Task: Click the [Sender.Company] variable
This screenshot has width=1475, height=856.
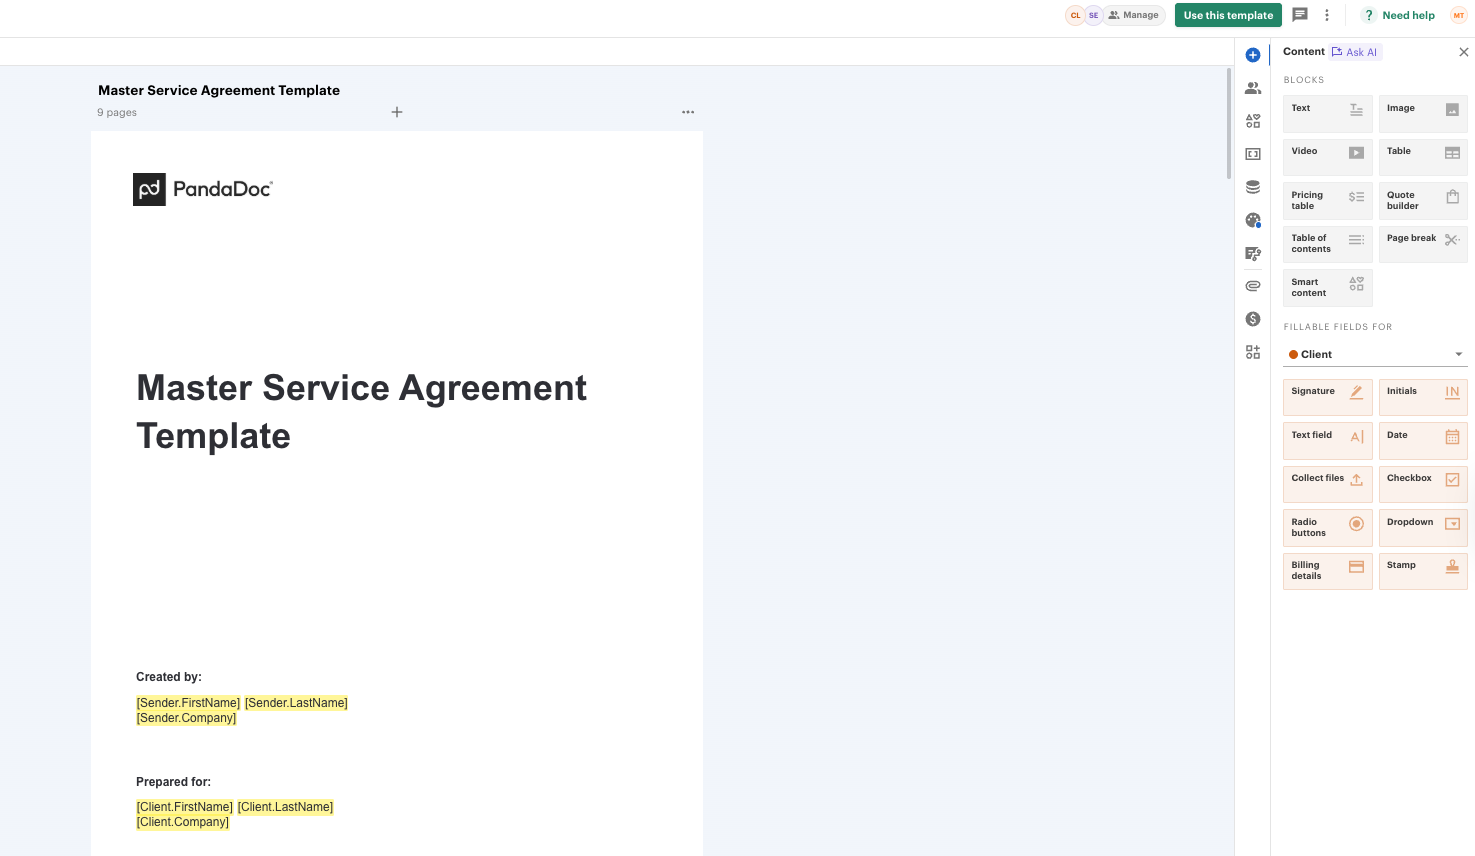Action: [186, 718]
